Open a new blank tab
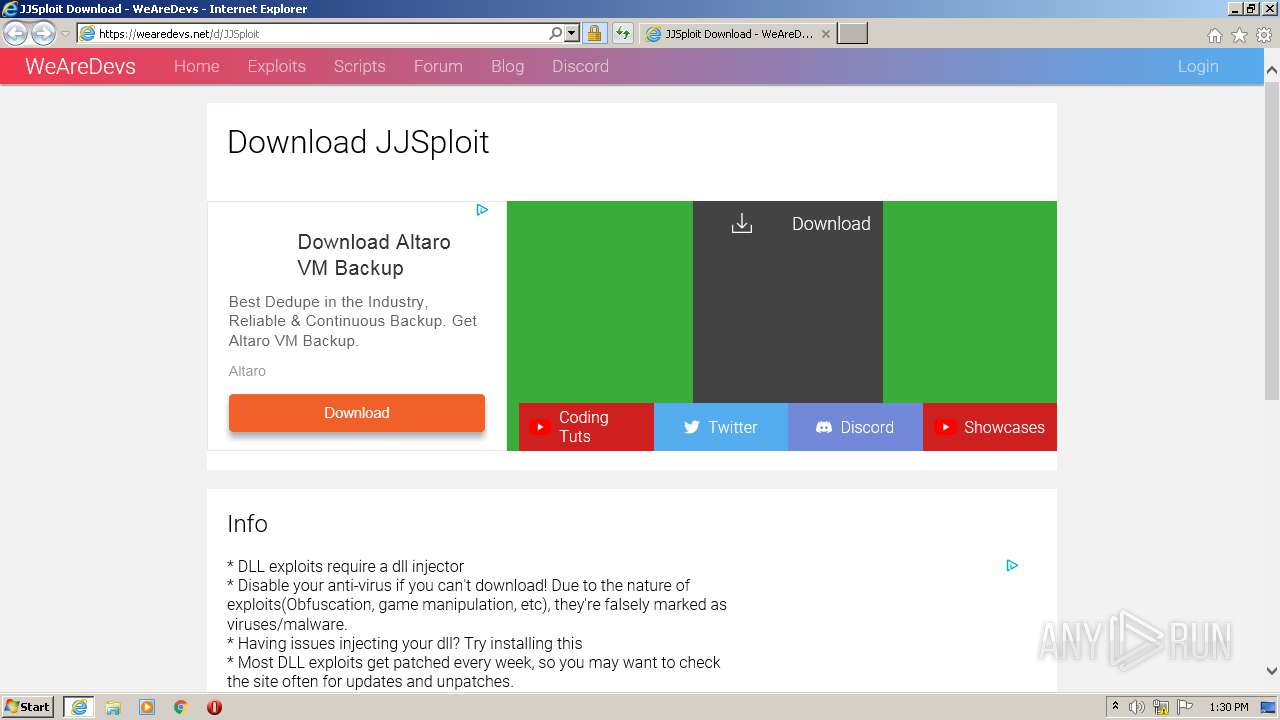Screen dimensions: 1280x720 [x=852, y=33]
